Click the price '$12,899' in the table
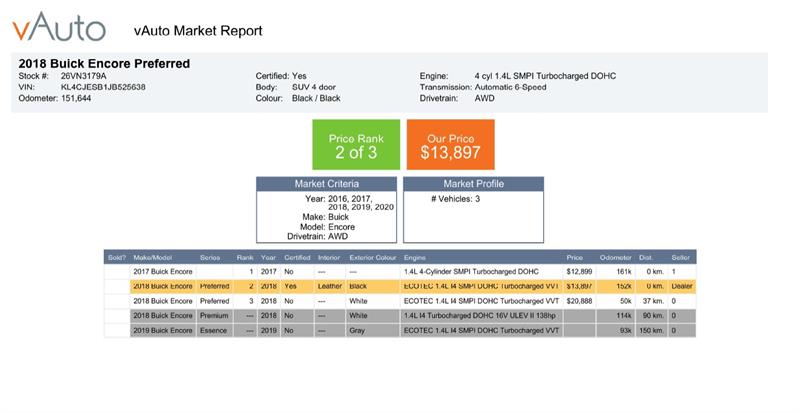The width and height of the screenshot is (800, 413). 579,272
